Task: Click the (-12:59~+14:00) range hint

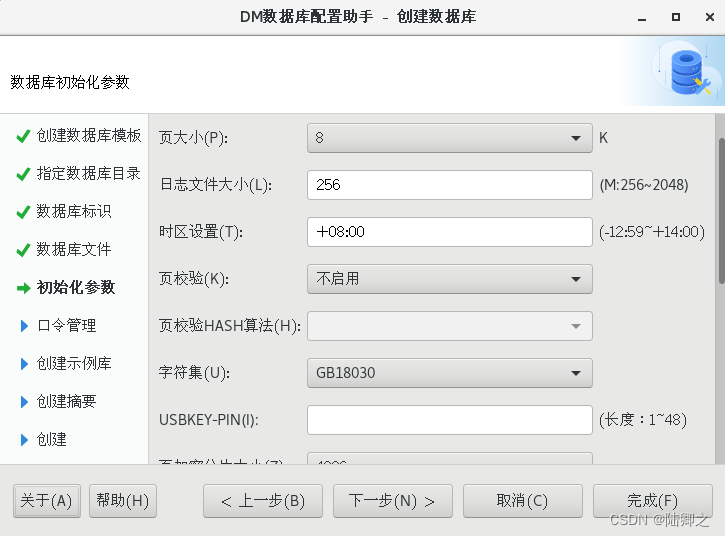Action: [x=652, y=232]
